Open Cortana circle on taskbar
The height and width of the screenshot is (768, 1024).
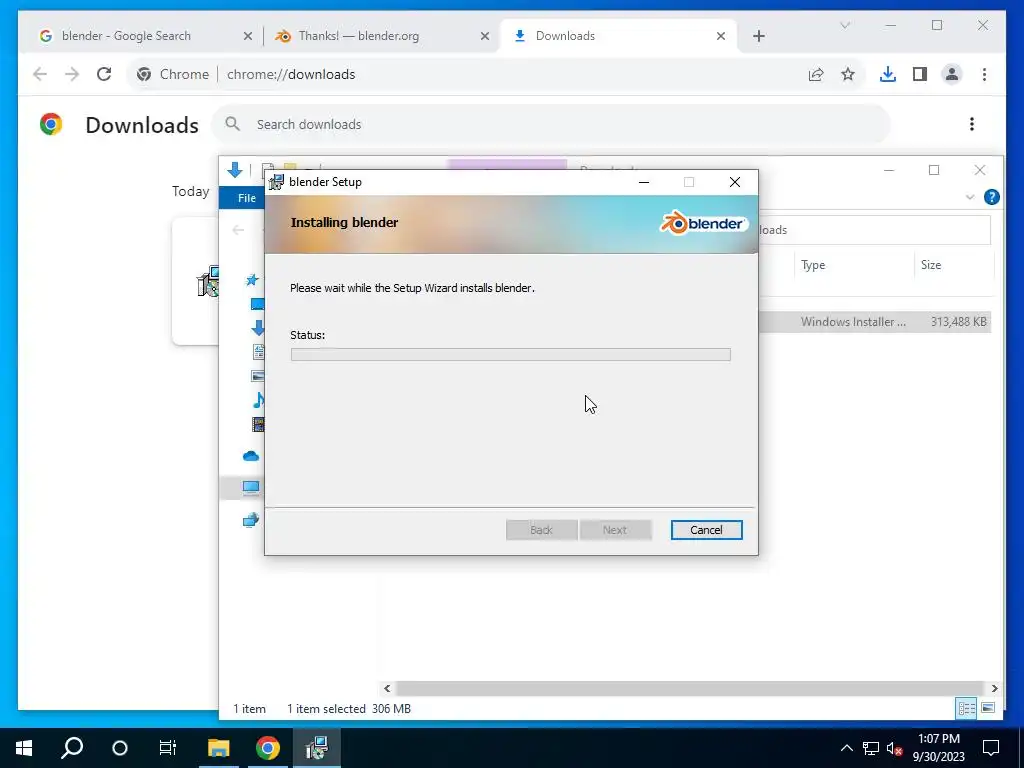click(120, 748)
